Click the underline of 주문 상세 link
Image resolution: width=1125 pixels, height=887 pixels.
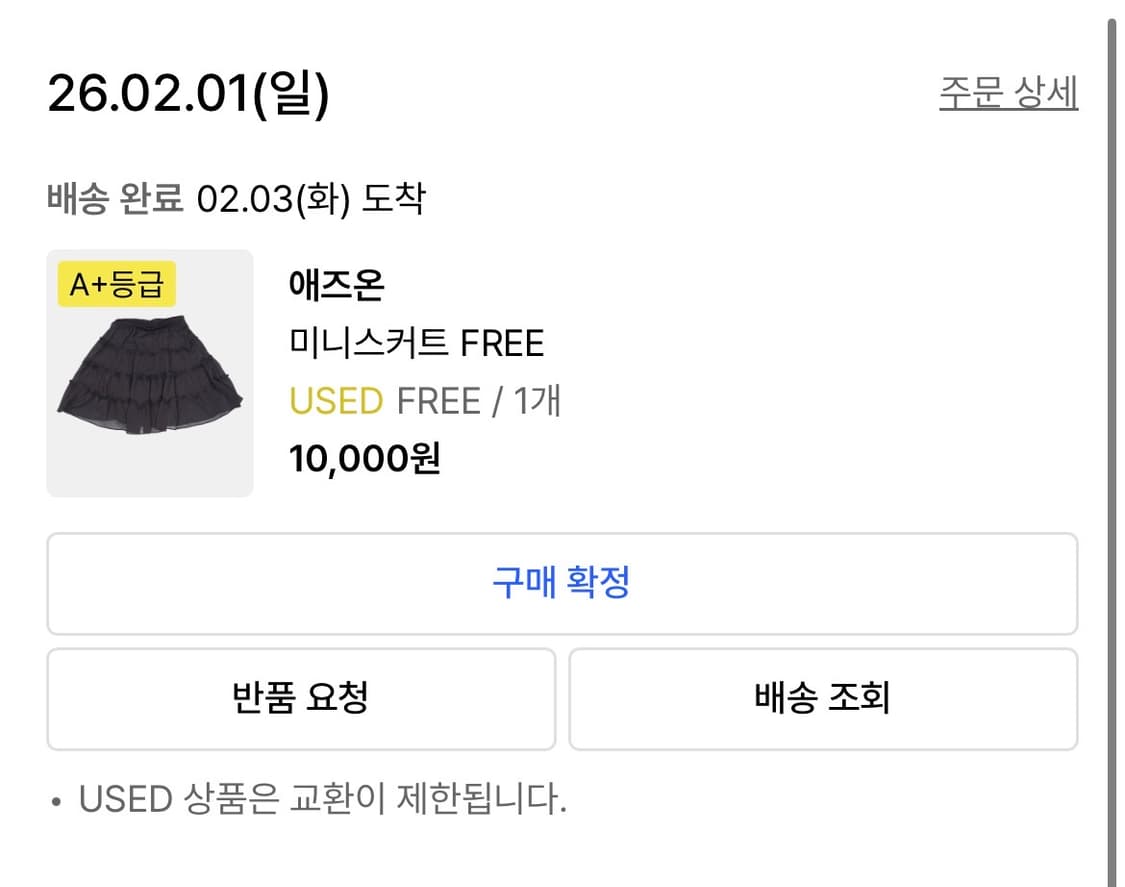(1008, 110)
